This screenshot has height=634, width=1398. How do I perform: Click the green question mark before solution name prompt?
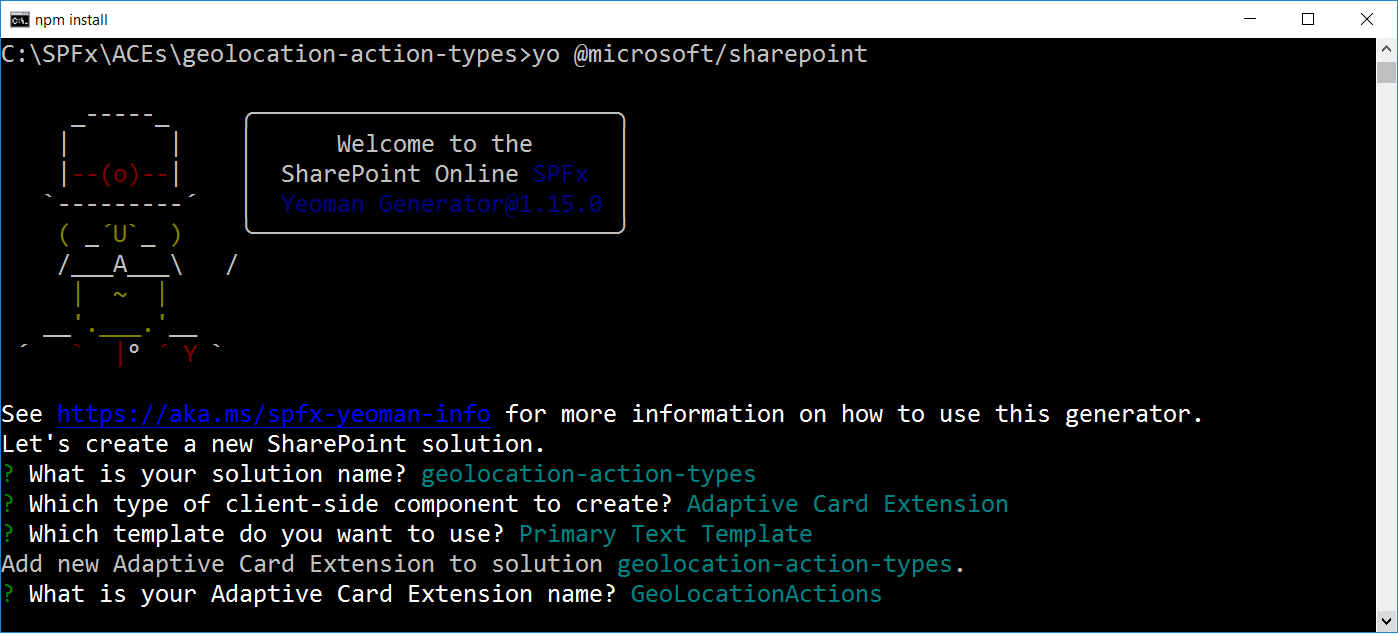click(x=8, y=474)
